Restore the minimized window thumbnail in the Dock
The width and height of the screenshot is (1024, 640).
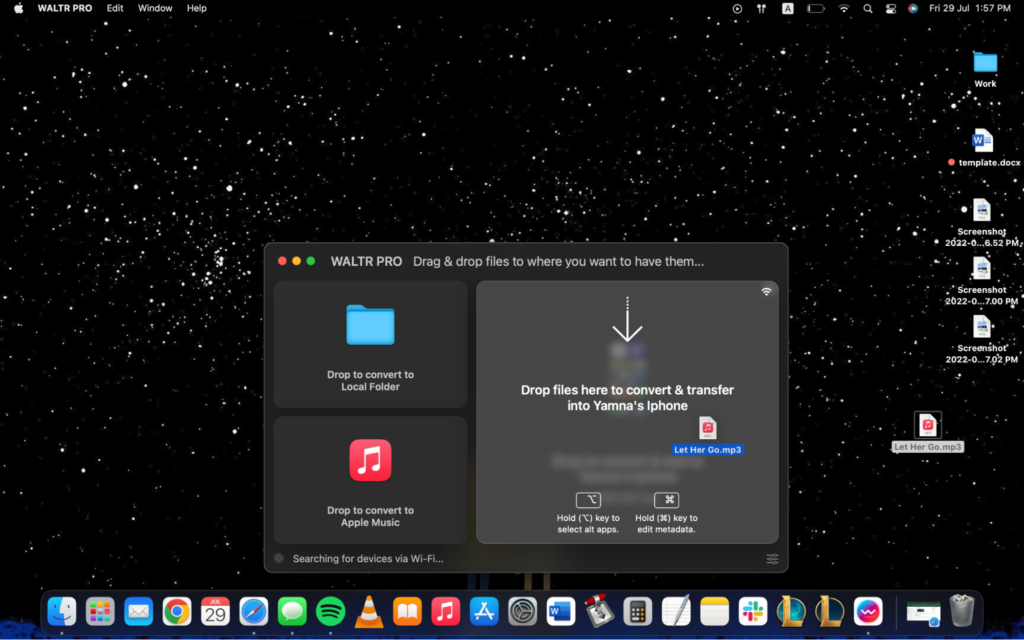(923, 612)
